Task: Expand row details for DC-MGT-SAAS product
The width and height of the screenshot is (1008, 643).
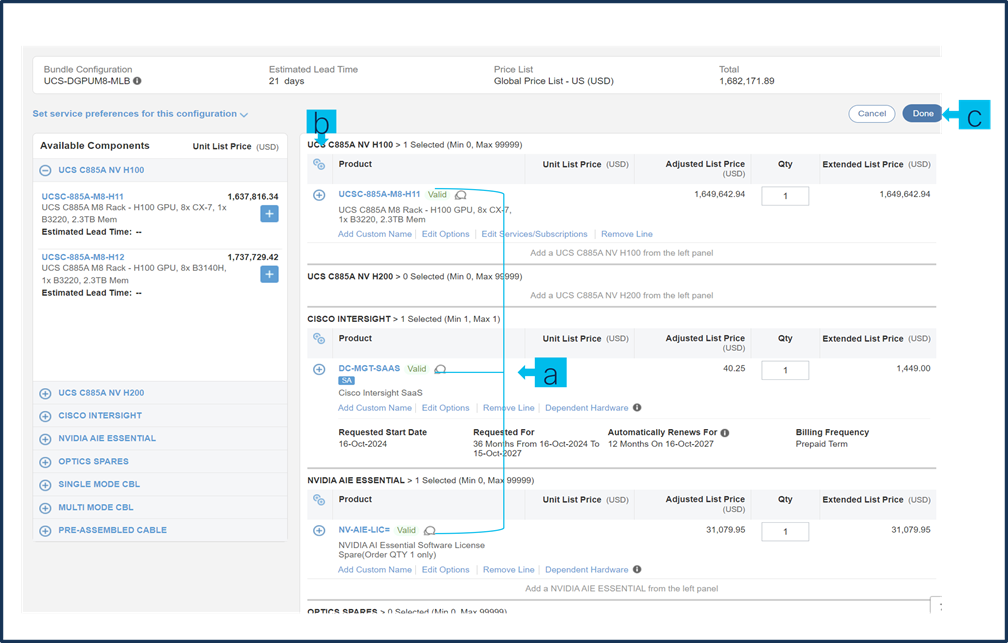Action: [x=319, y=369]
